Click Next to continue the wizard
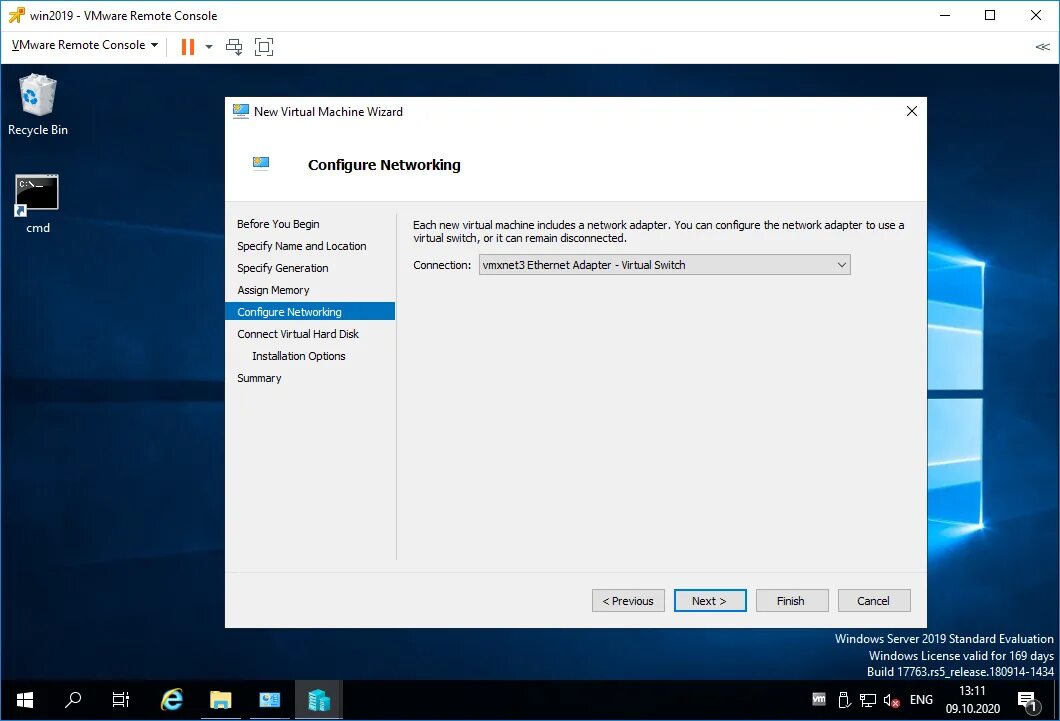The width and height of the screenshot is (1060, 721). (710, 601)
